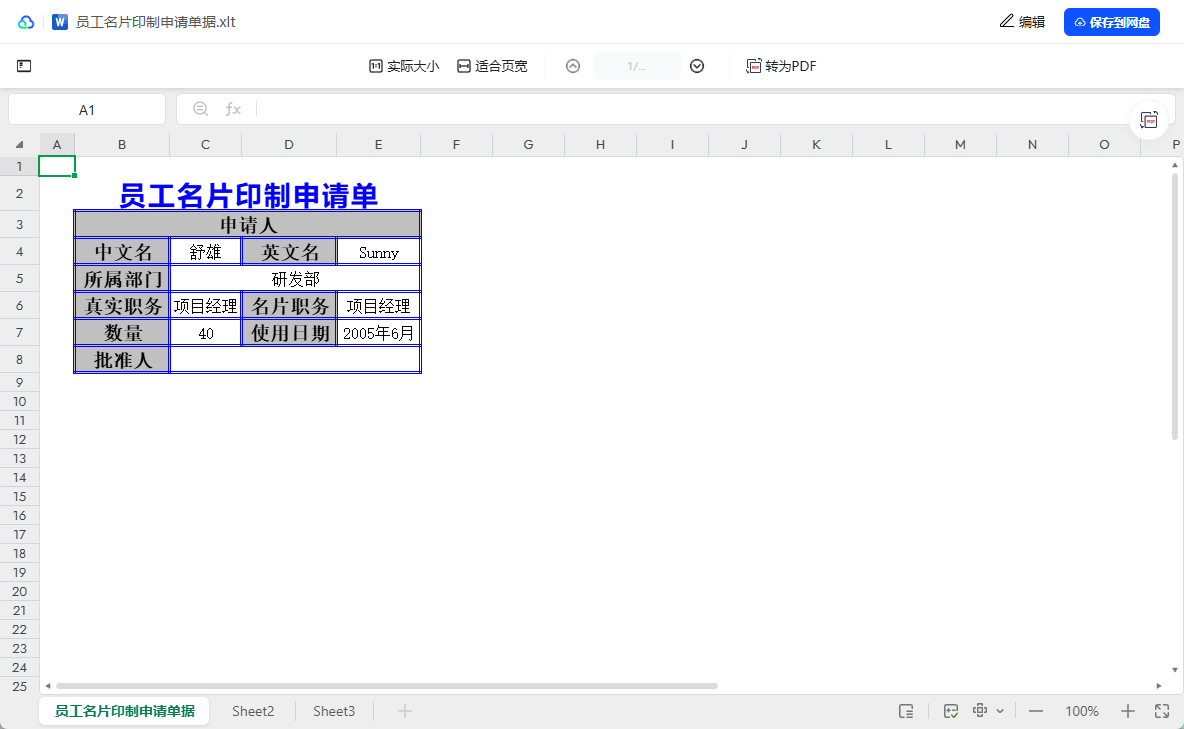Switch to the Sheet2 tab
1184x729 pixels.
(253, 711)
